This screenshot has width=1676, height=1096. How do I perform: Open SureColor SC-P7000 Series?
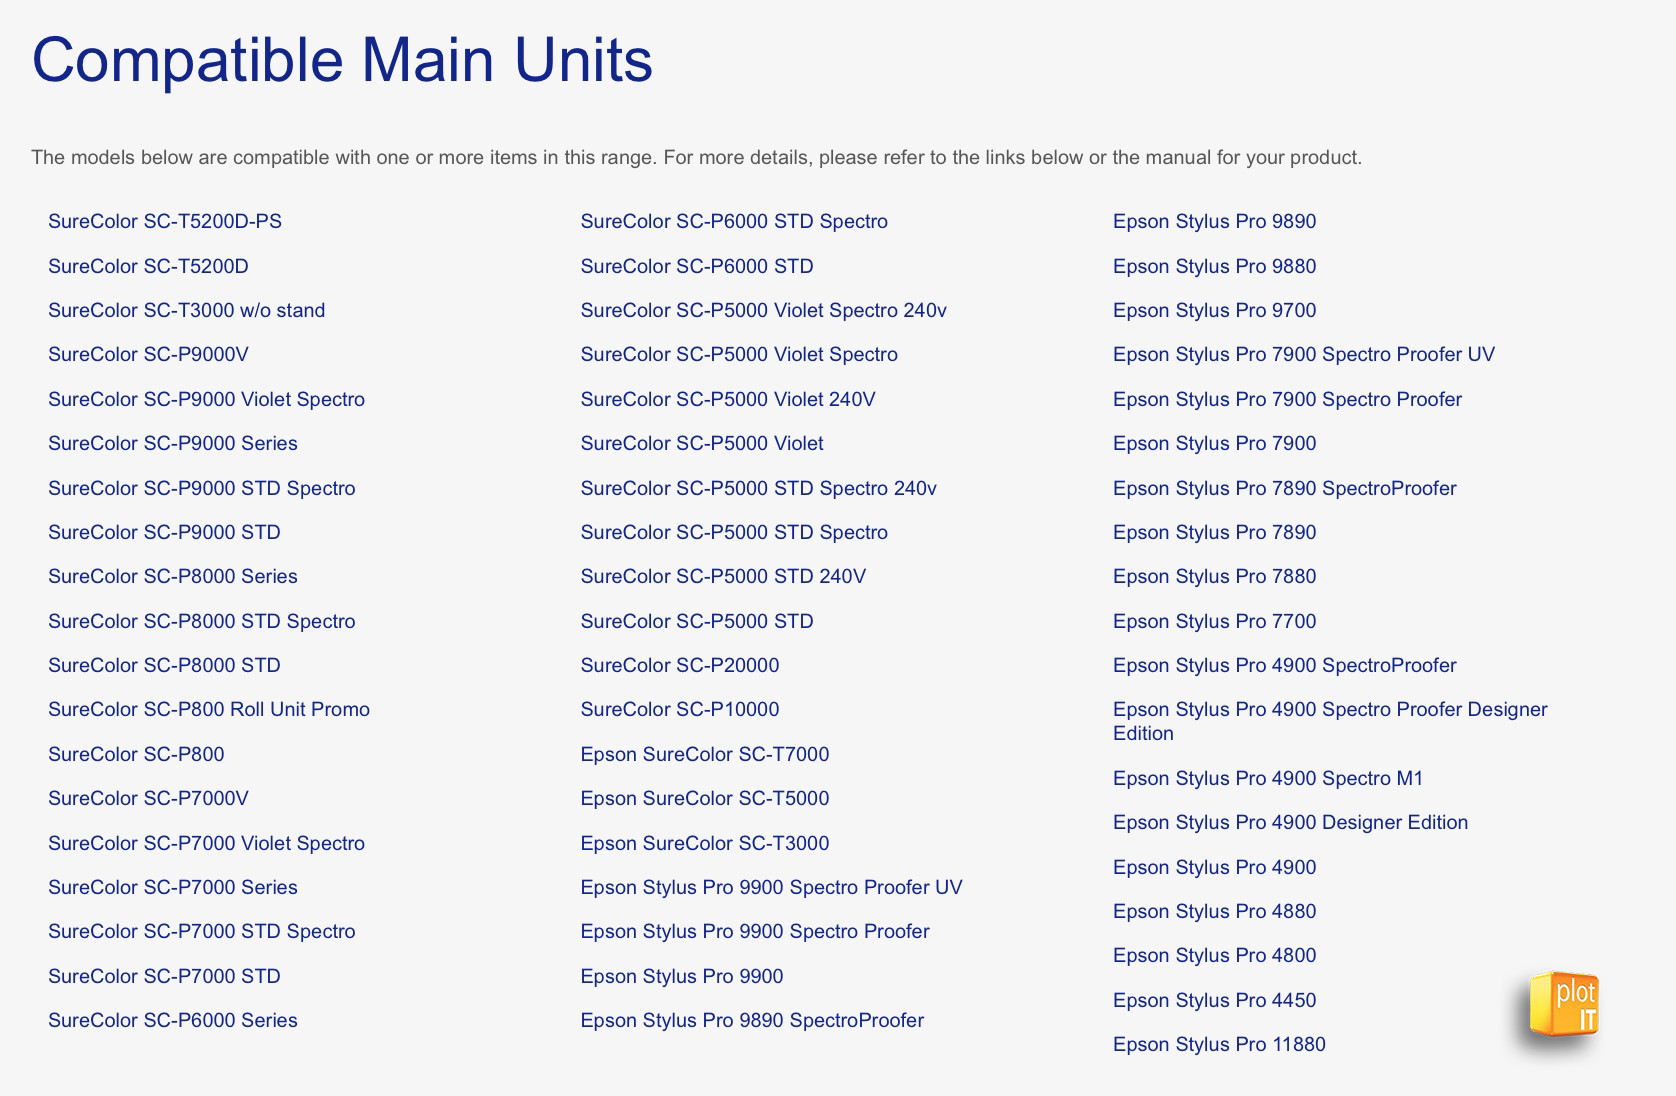pyautogui.click(x=173, y=887)
